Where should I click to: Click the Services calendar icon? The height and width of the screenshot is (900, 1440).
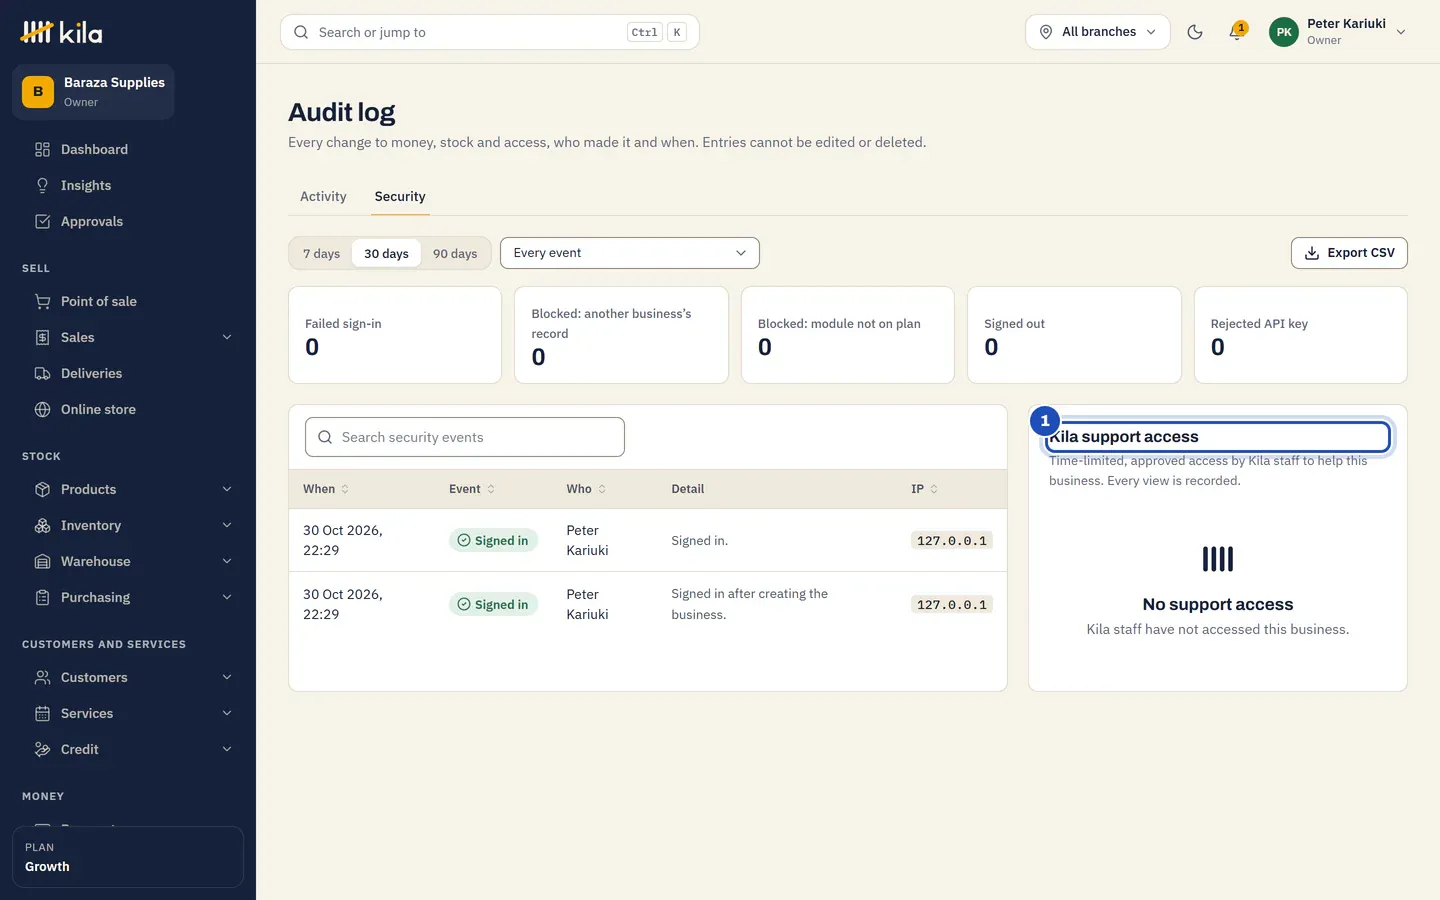(42, 714)
